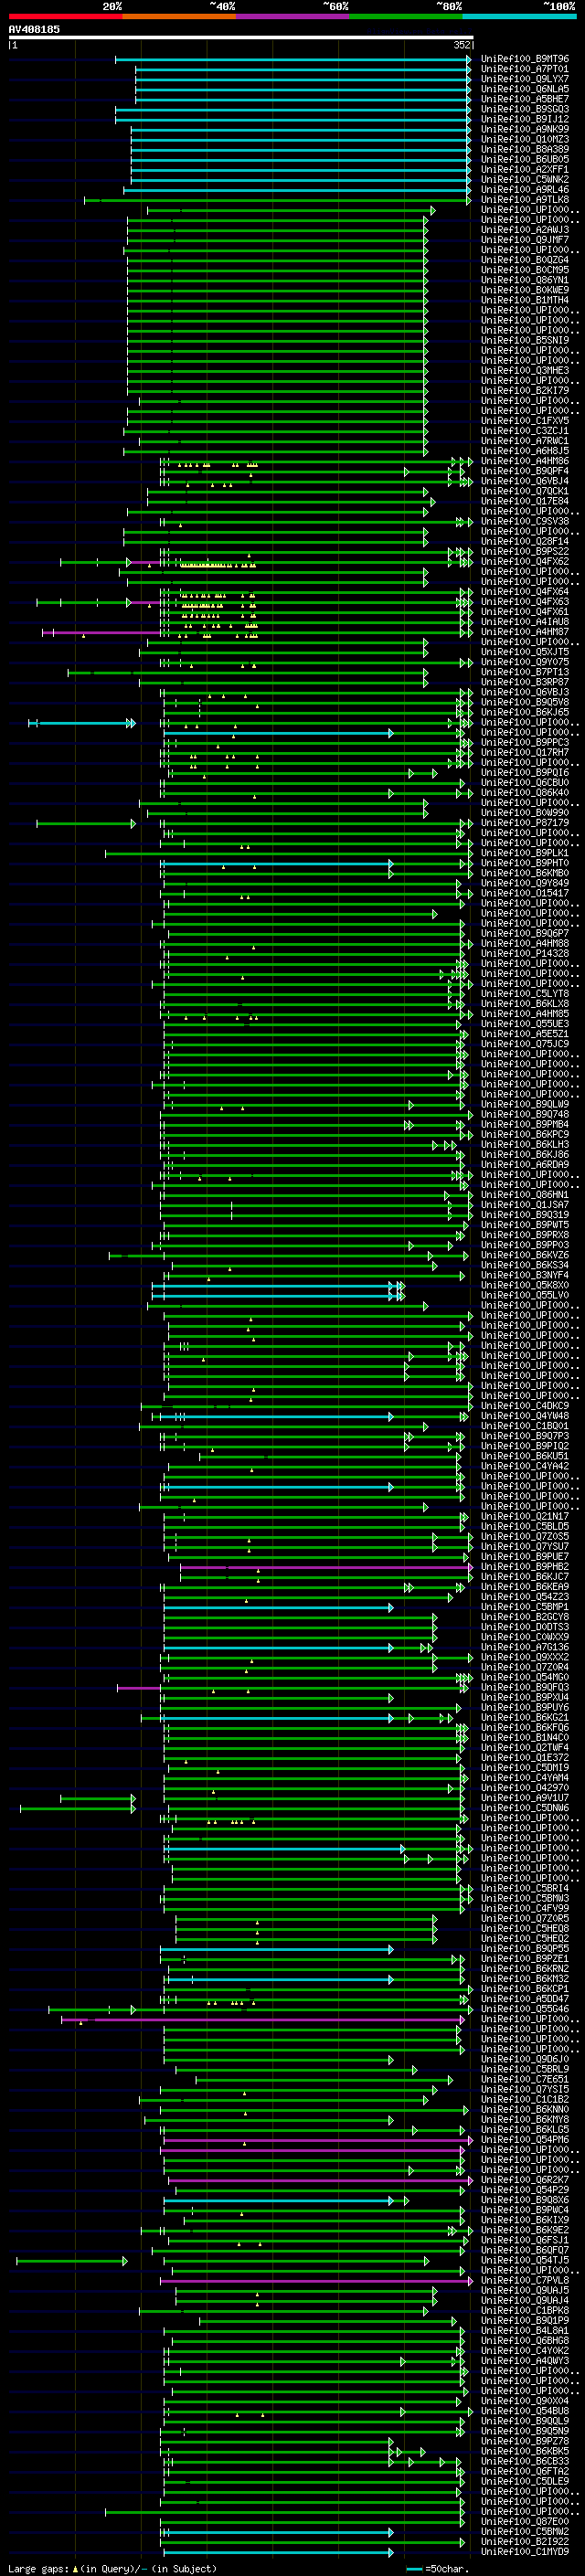The height and width of the screenshot is (2576, 585).
Task: Pick the UniRef100_C7PVL8 entry
Action: (x=524, y=2280)
